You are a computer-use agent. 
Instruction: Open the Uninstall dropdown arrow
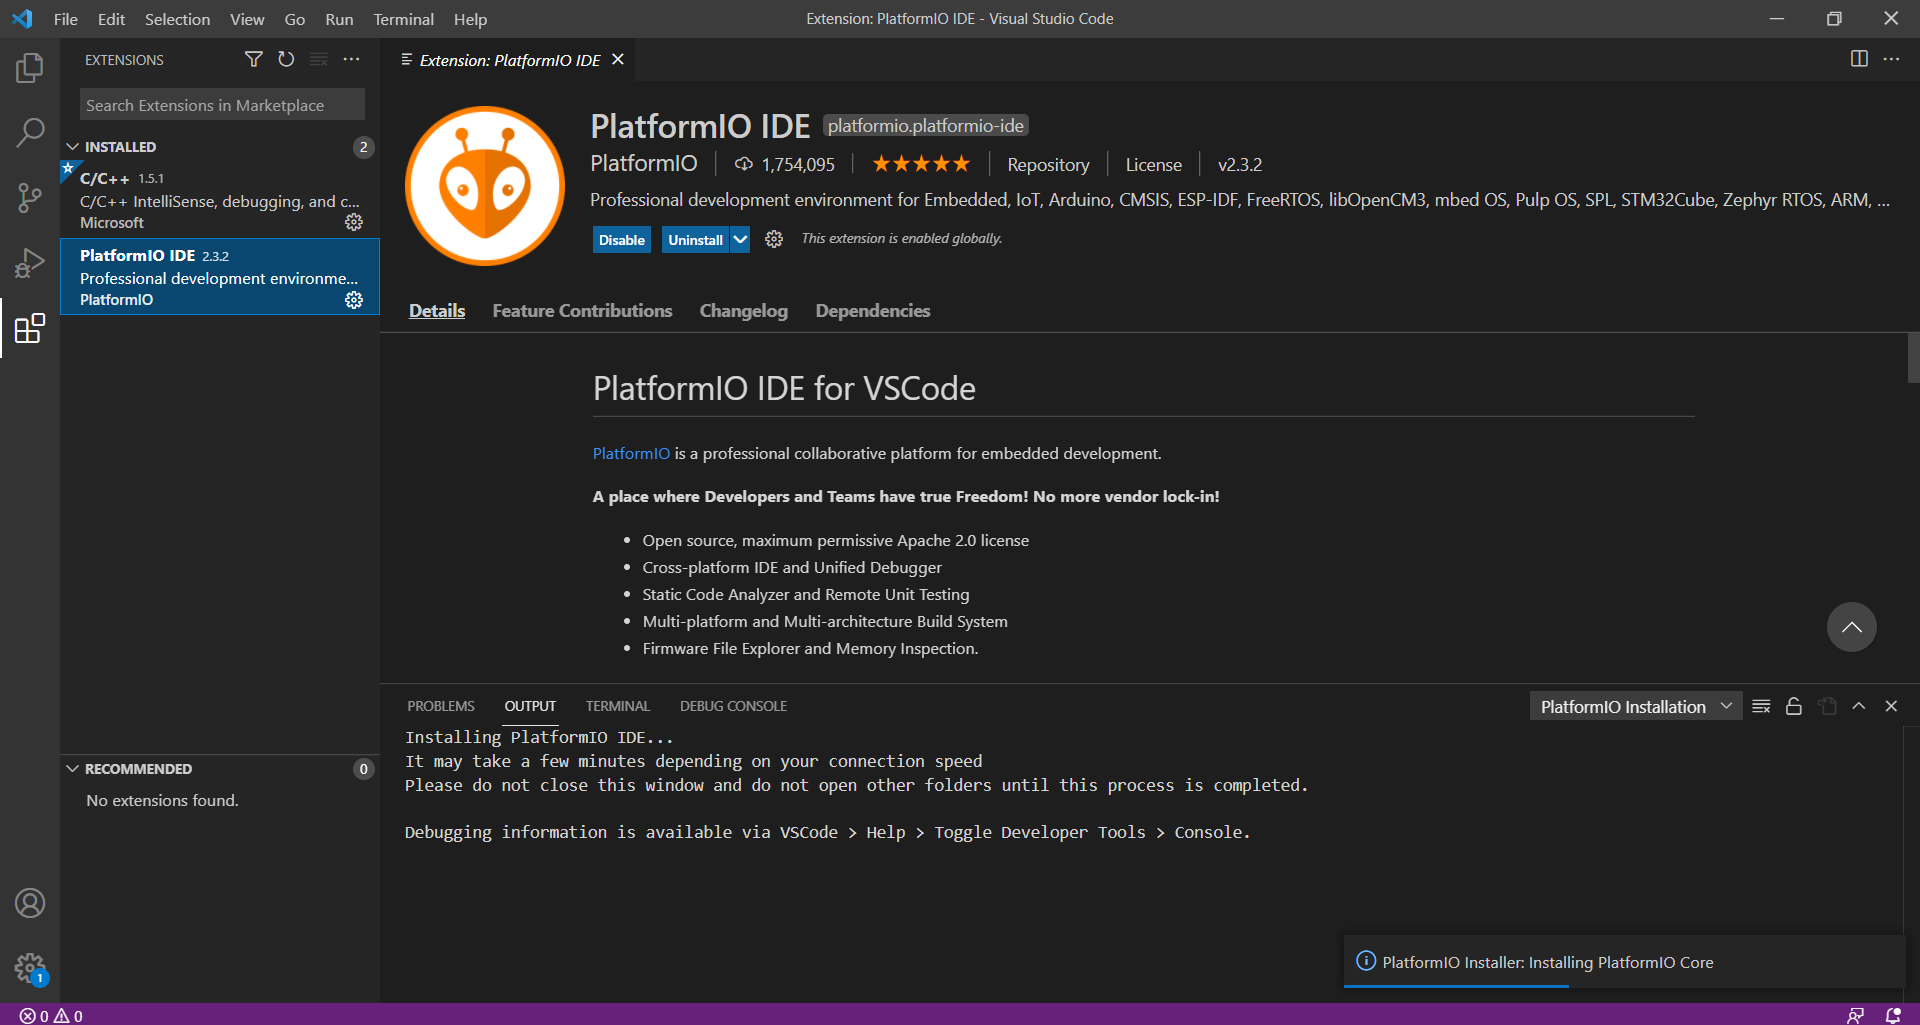[740, 240]
